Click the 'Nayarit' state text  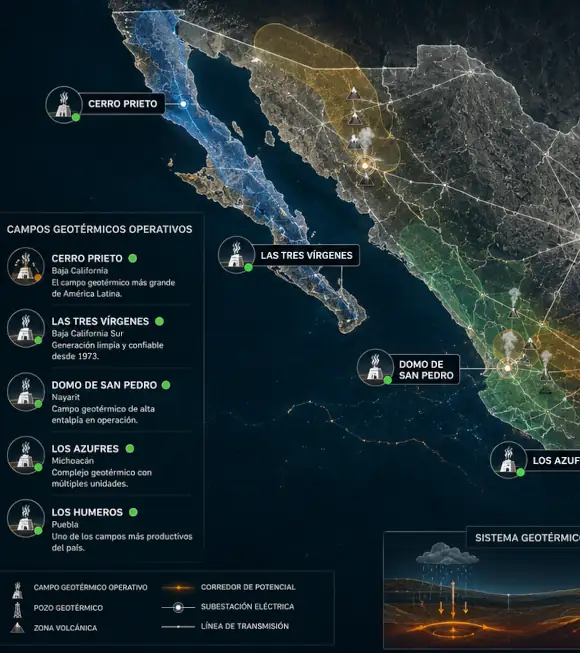coord(66,397)
